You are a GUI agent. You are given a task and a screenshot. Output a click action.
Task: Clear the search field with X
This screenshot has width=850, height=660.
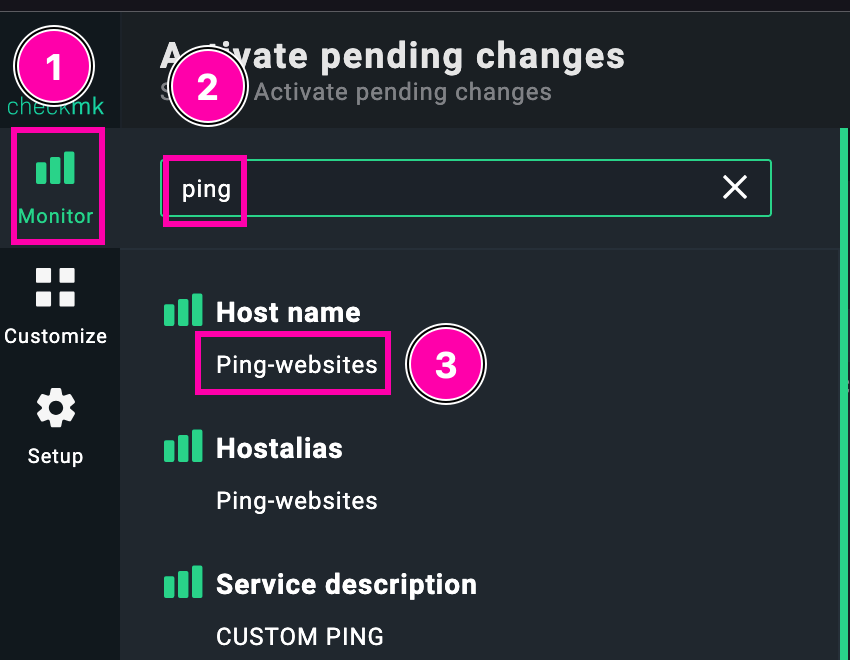click(x=735, y=187)
